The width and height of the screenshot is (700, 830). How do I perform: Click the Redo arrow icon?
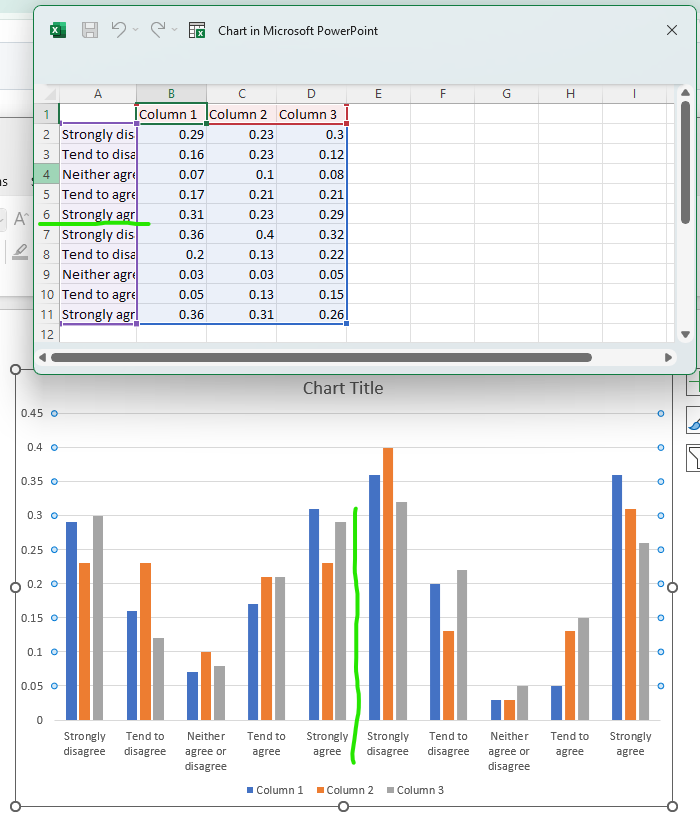pos(157,30)
